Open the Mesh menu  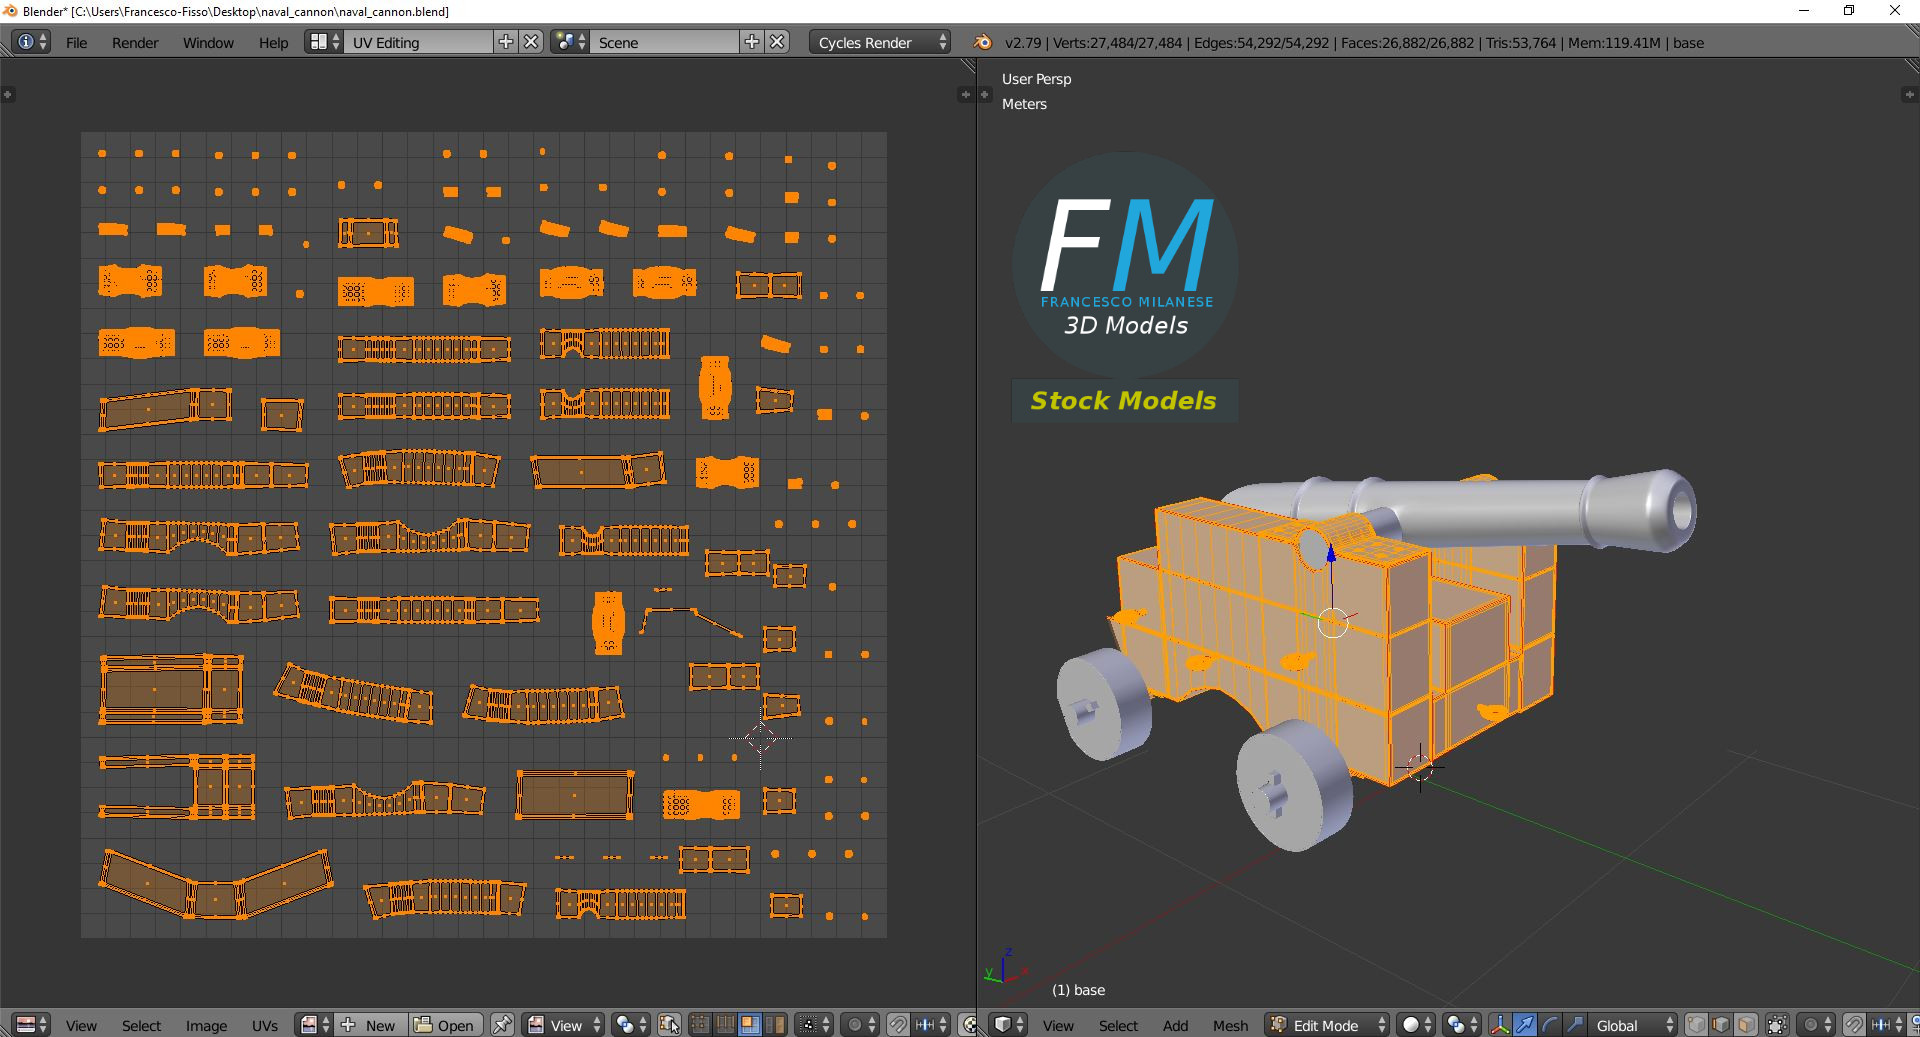point(1230,1026)
